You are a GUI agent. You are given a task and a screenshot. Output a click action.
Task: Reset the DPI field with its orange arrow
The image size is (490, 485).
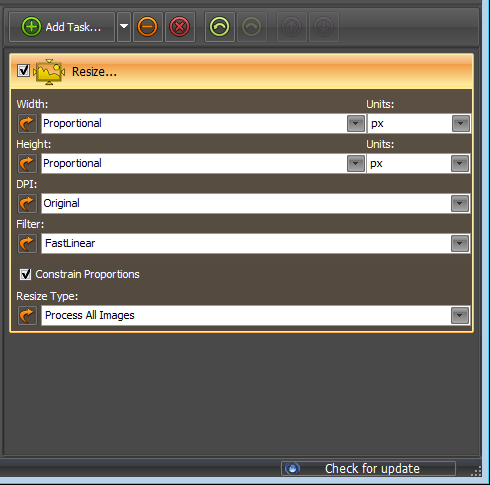pyautogui.click(x=27, y=204)
